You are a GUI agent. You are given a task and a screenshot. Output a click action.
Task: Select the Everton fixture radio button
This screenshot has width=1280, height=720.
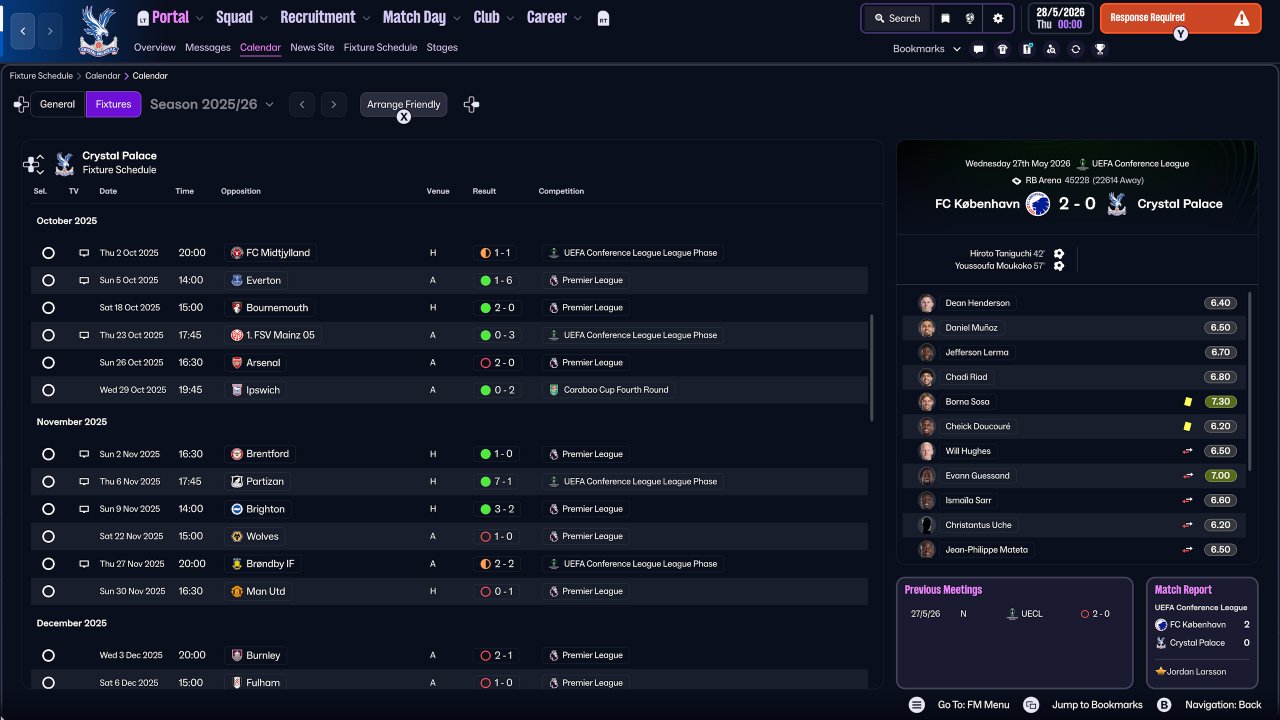[x=48, y=280]
